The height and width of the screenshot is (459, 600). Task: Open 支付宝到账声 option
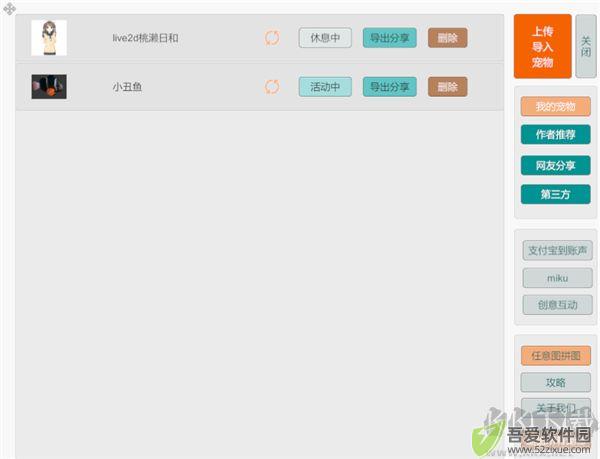click(x=558, y=251)
